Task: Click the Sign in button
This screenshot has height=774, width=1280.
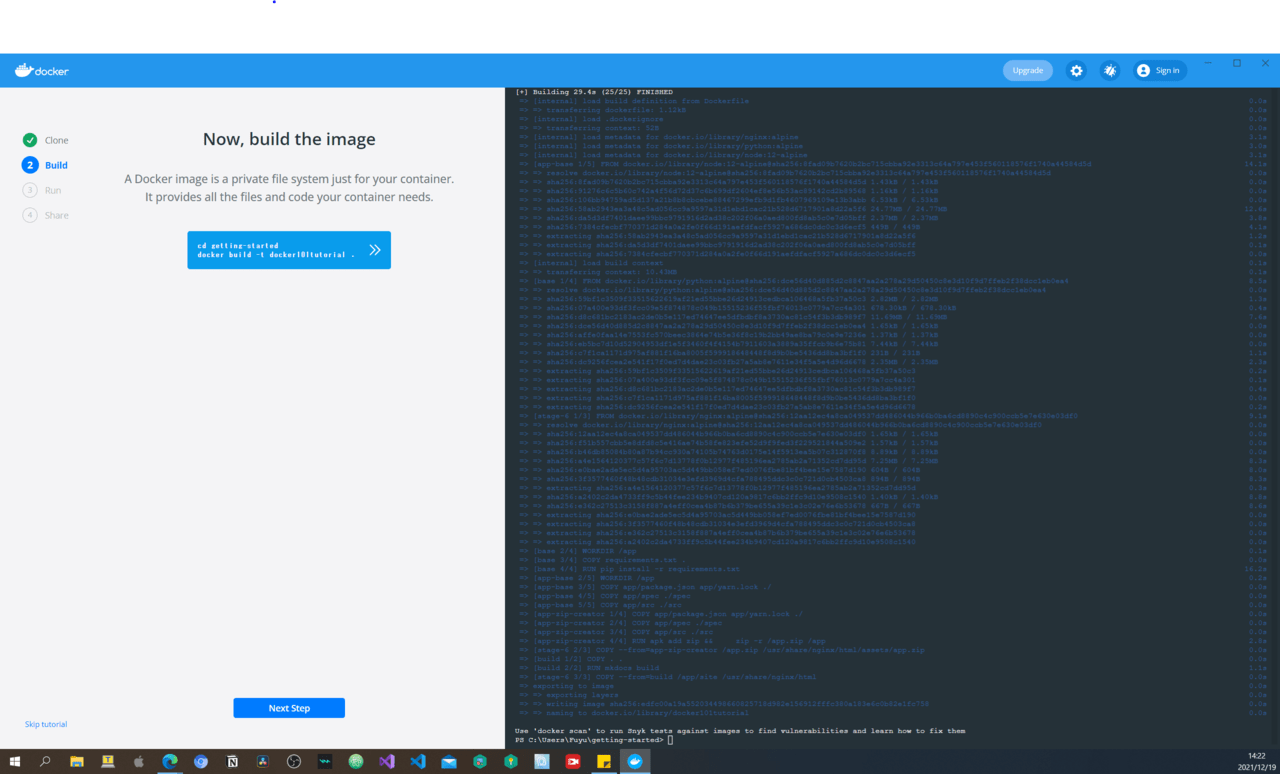Action: [1159, 71]
